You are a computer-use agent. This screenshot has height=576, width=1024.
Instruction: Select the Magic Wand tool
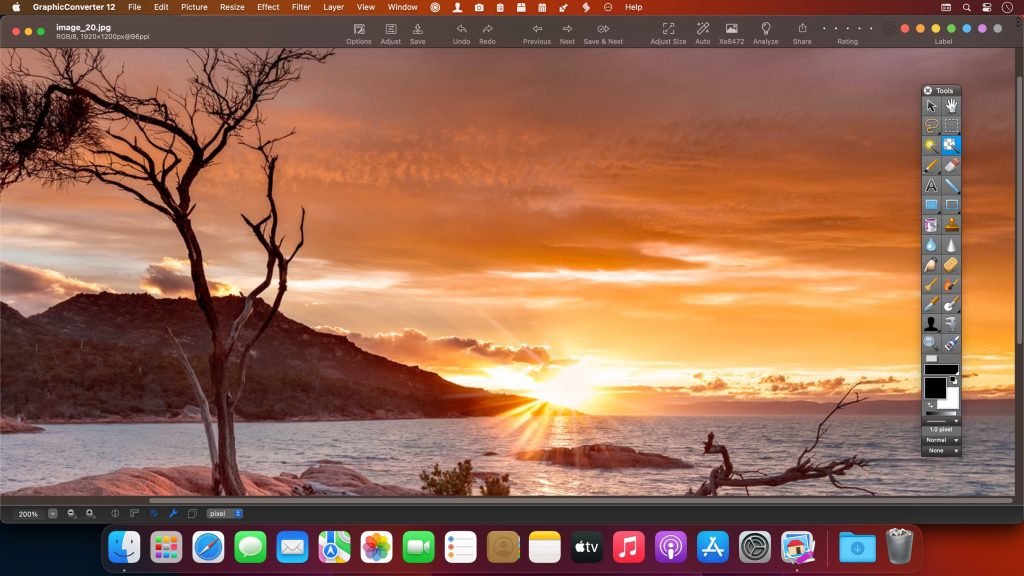(x=931, y=145)
